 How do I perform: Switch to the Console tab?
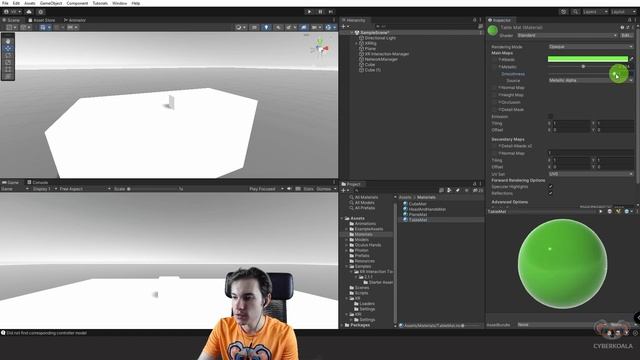pyautogui.click(x=38, y=182)
